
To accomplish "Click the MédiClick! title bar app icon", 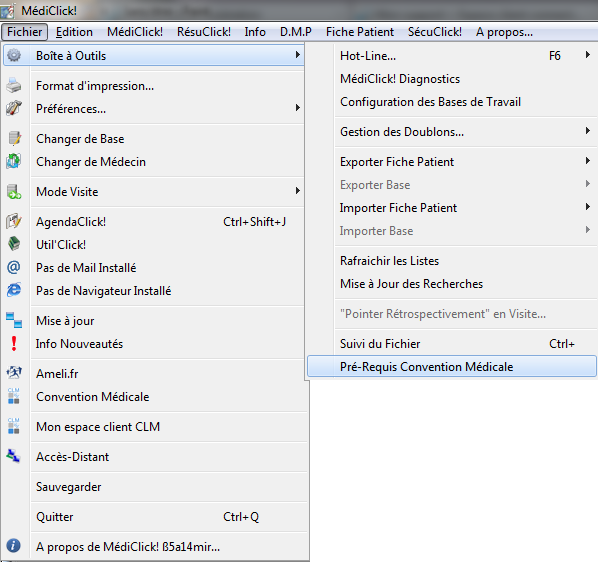I will click(7, 11).
